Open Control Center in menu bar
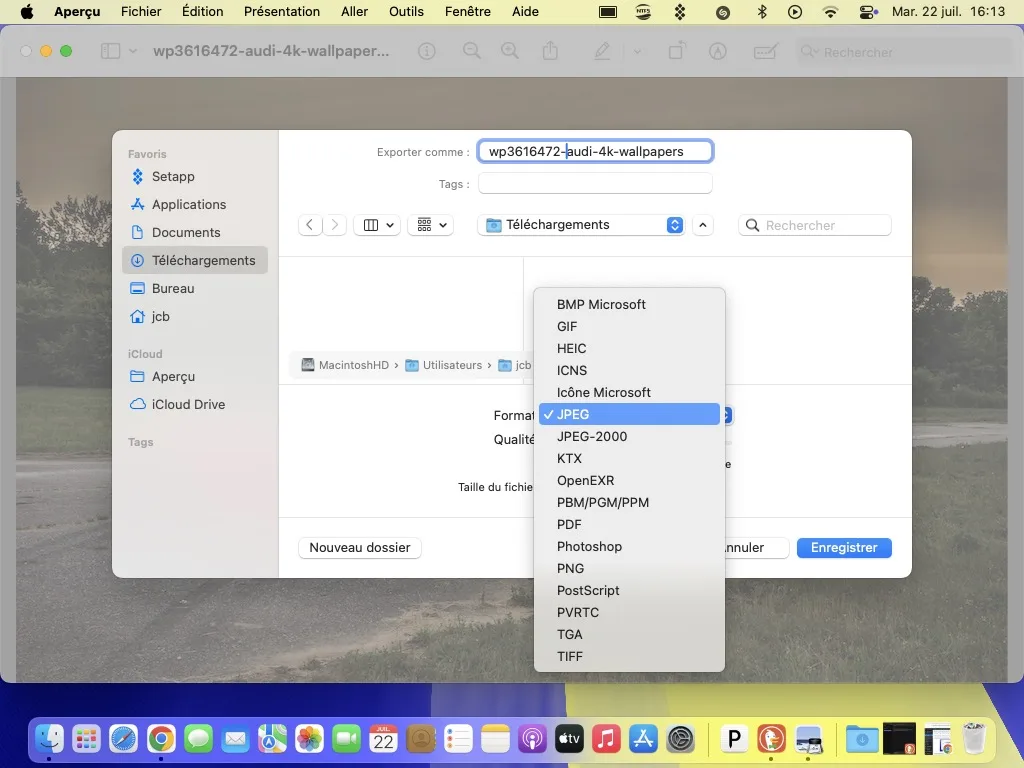Image resolution: width=1024 pixels, height=768 pixels. [868, 11]
